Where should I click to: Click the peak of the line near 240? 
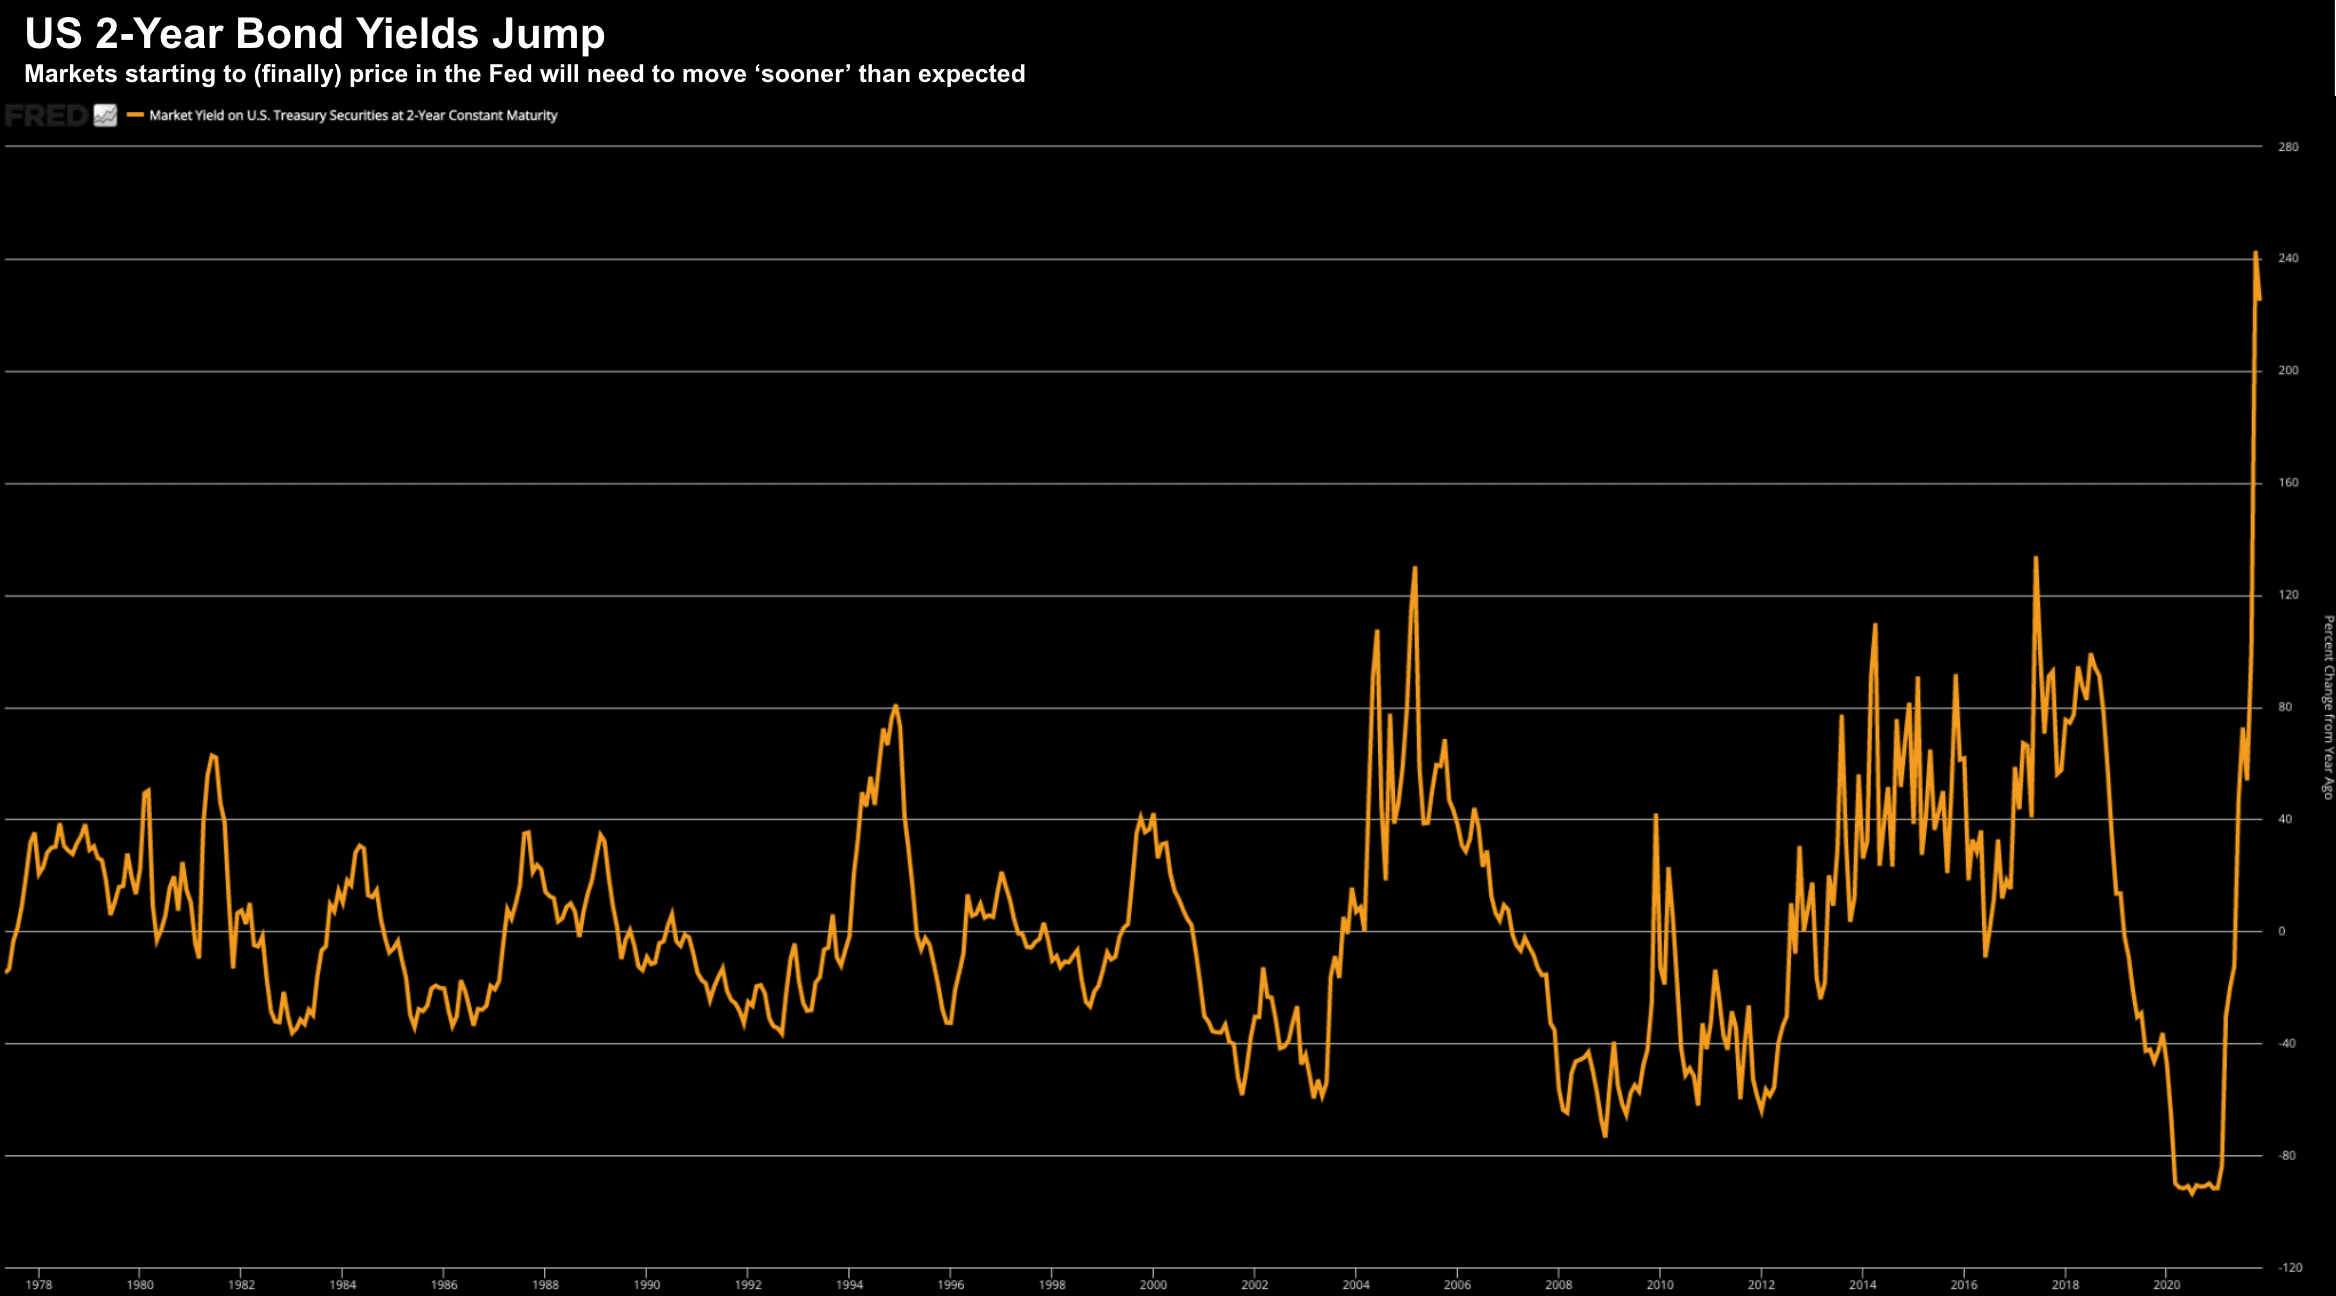point(2256,254)
